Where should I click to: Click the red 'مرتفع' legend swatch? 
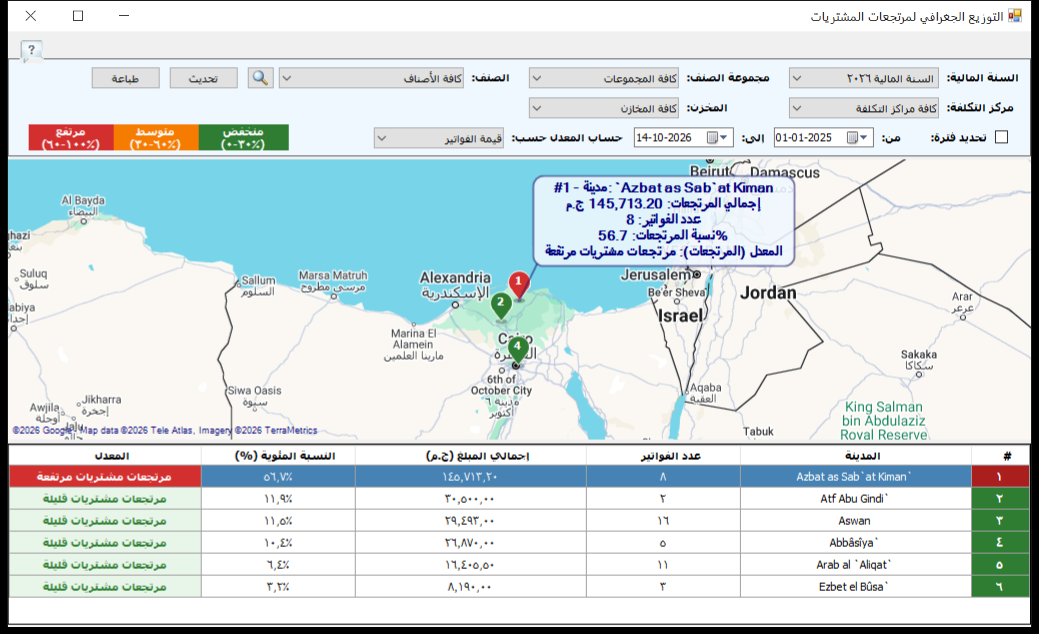(x=71, y=137)
